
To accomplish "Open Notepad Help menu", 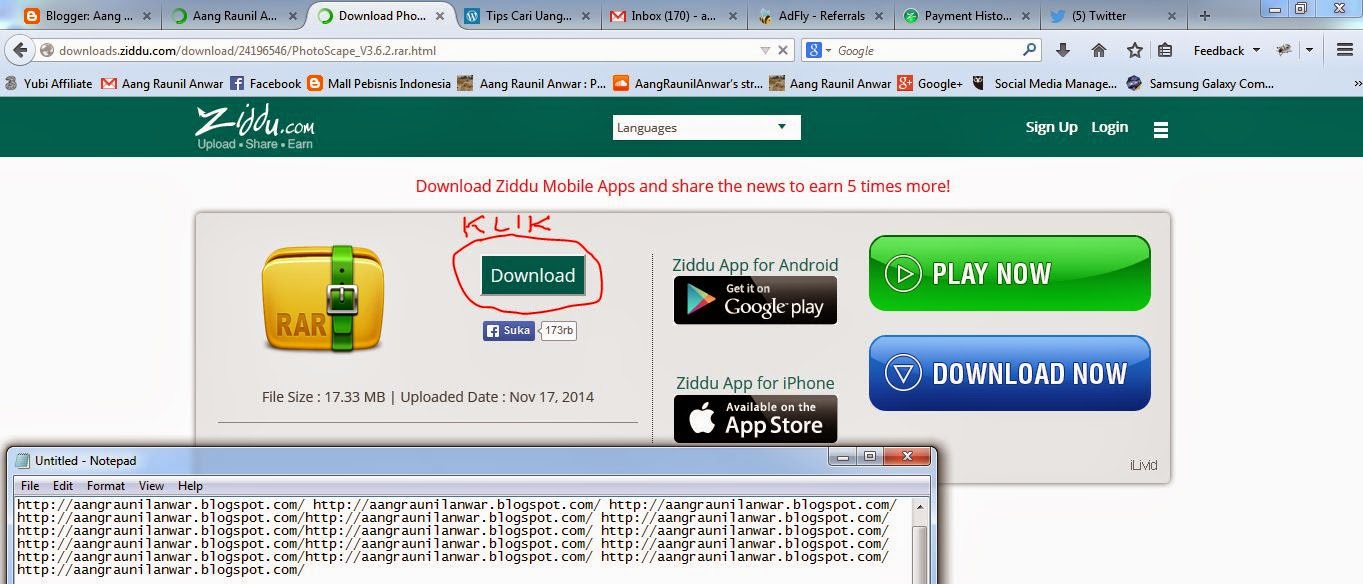I will [190, 486].
